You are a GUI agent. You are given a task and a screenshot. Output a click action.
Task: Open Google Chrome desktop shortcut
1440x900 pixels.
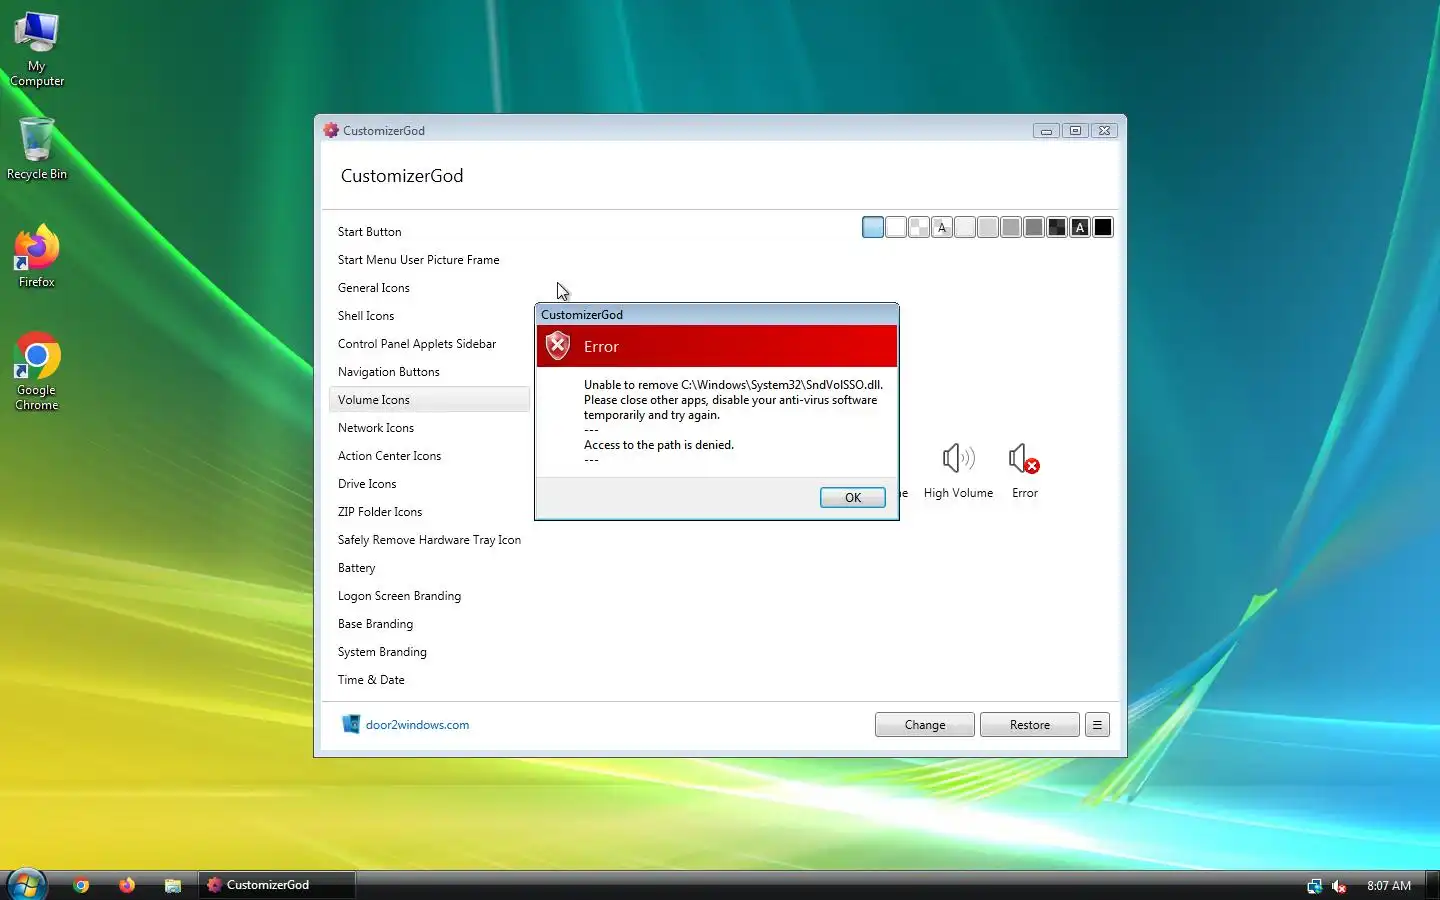[x=37, y=371]
